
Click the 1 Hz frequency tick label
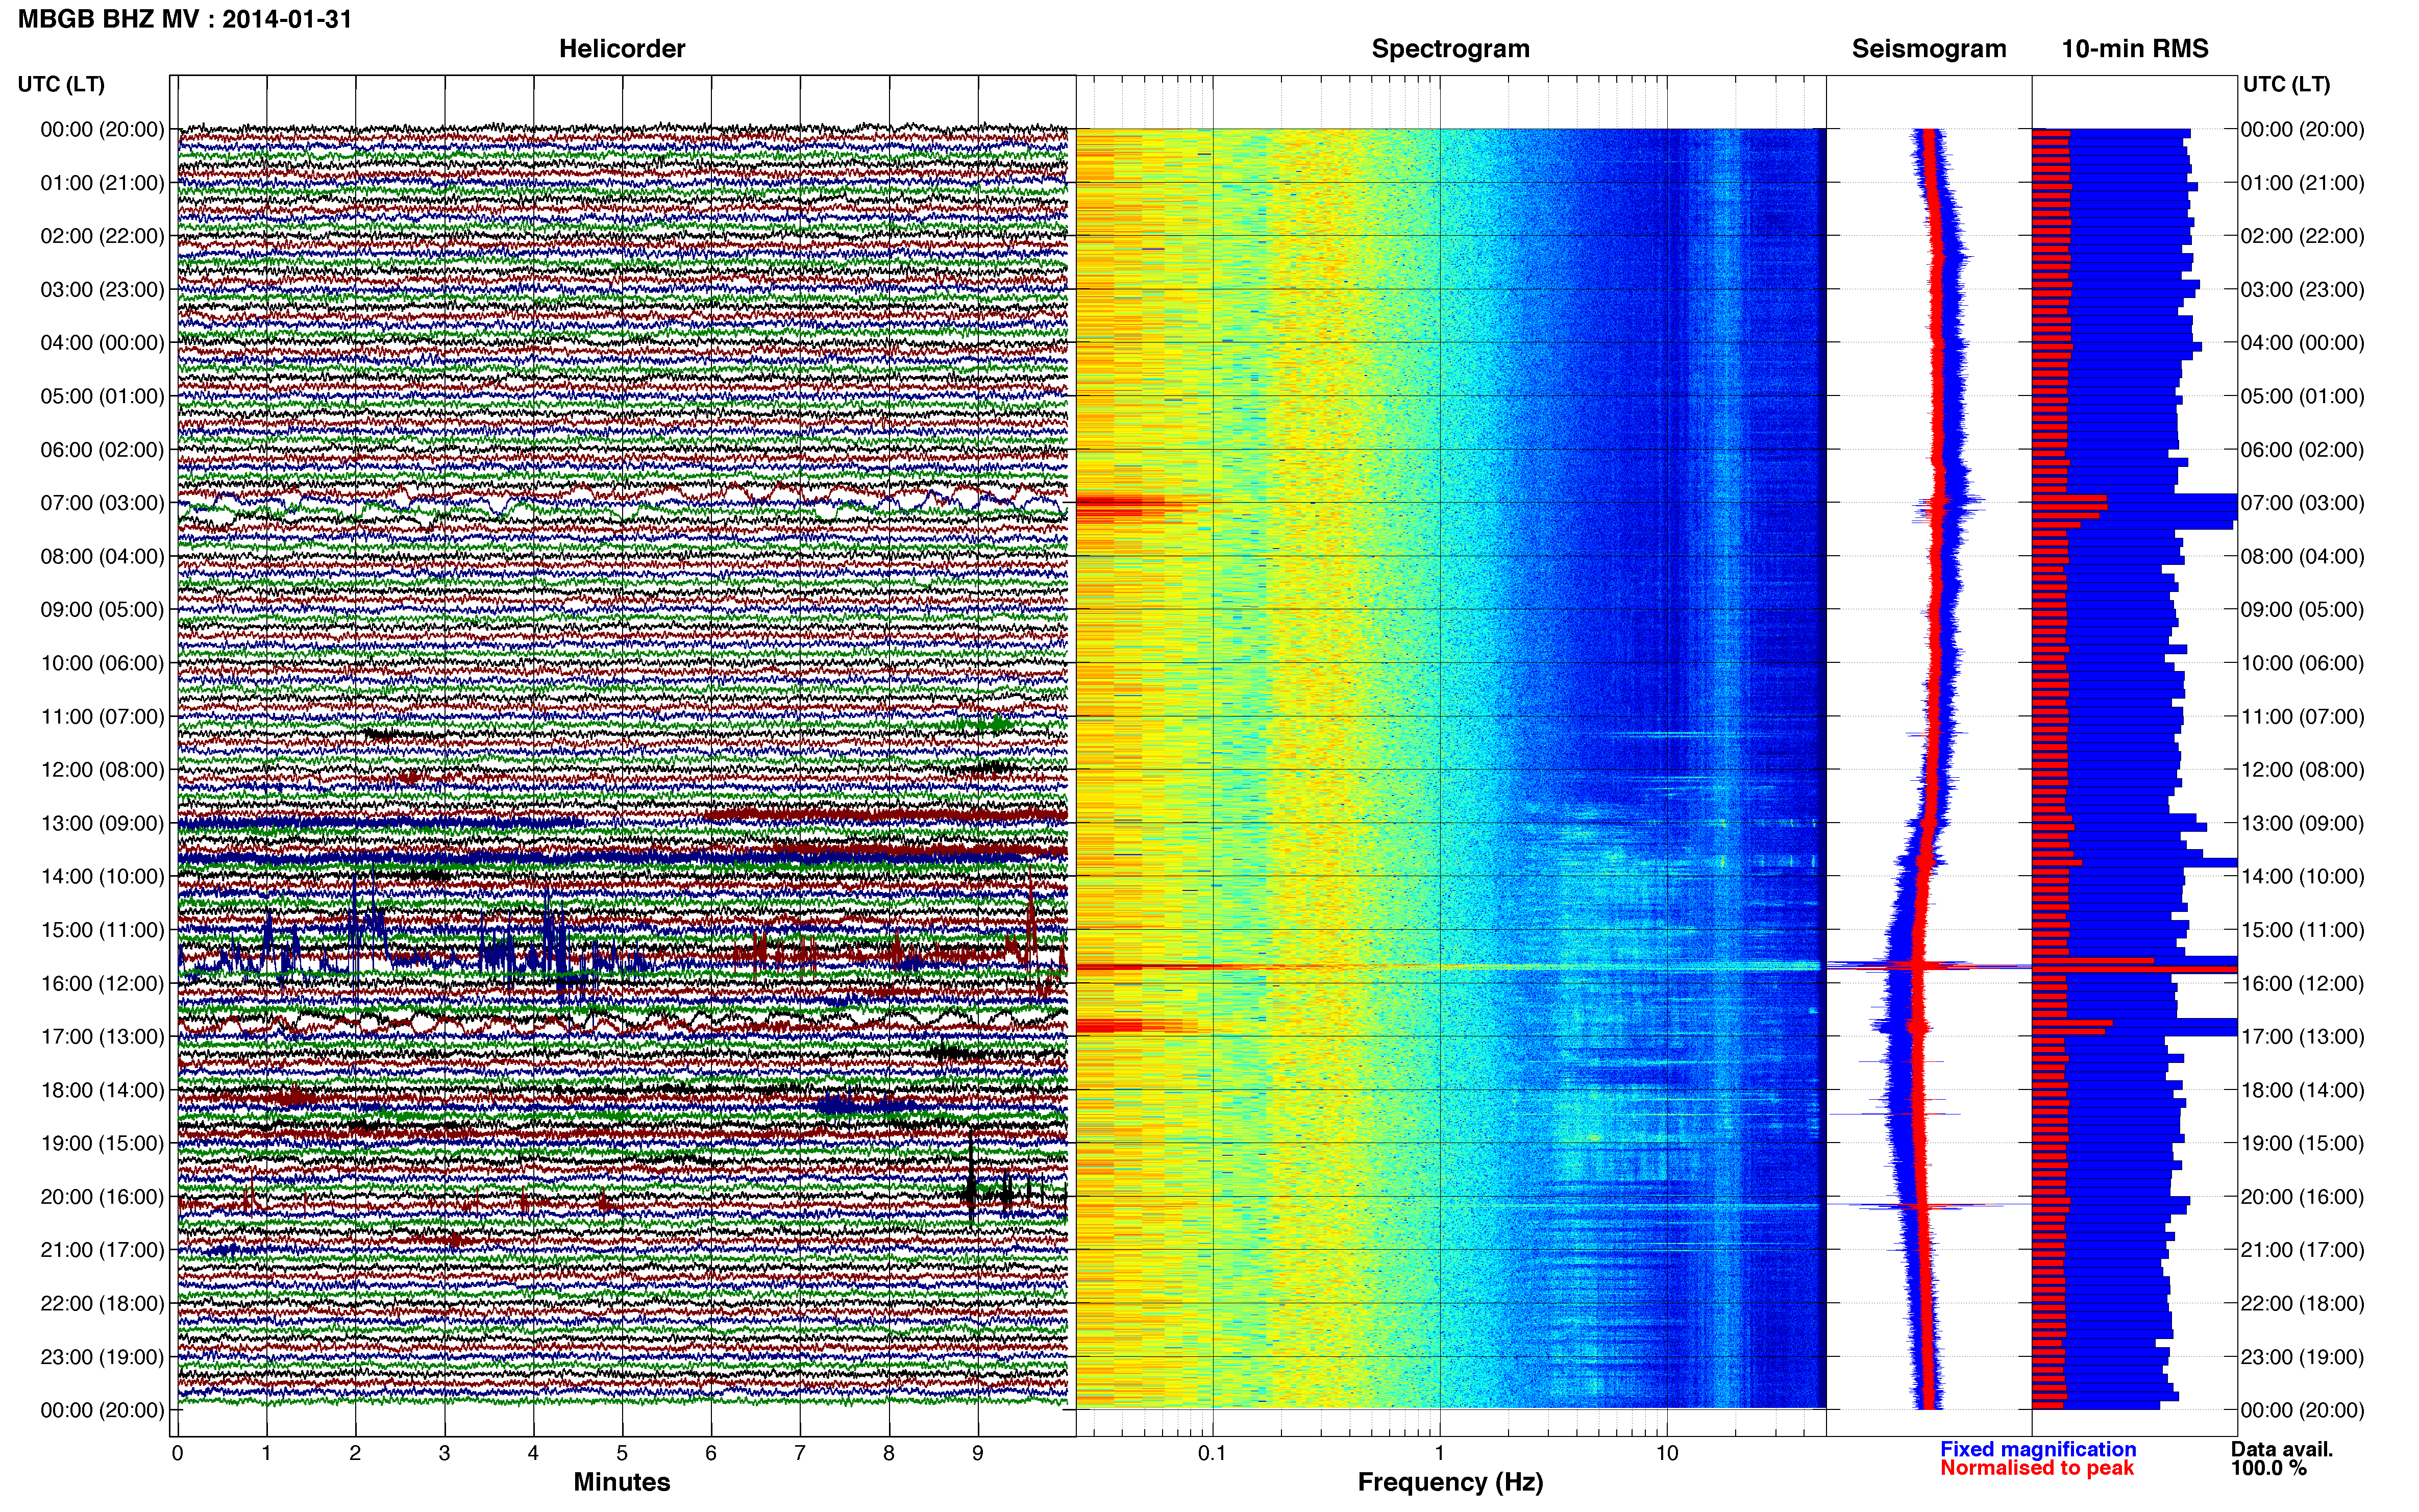(x=1440, y=1453)
